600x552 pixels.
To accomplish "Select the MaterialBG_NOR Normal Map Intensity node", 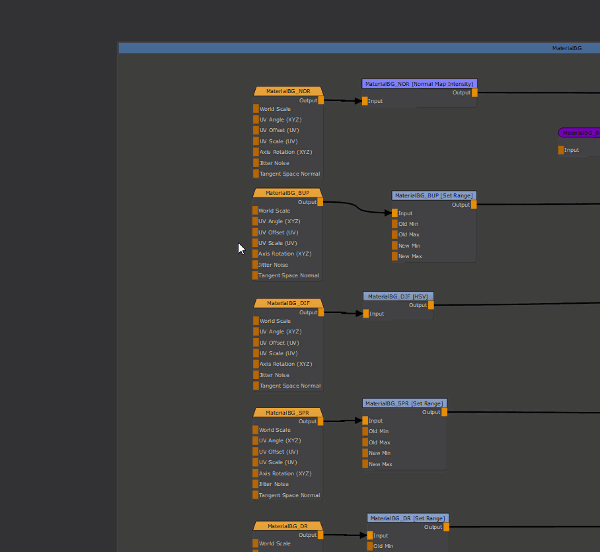I will [419, 84].
